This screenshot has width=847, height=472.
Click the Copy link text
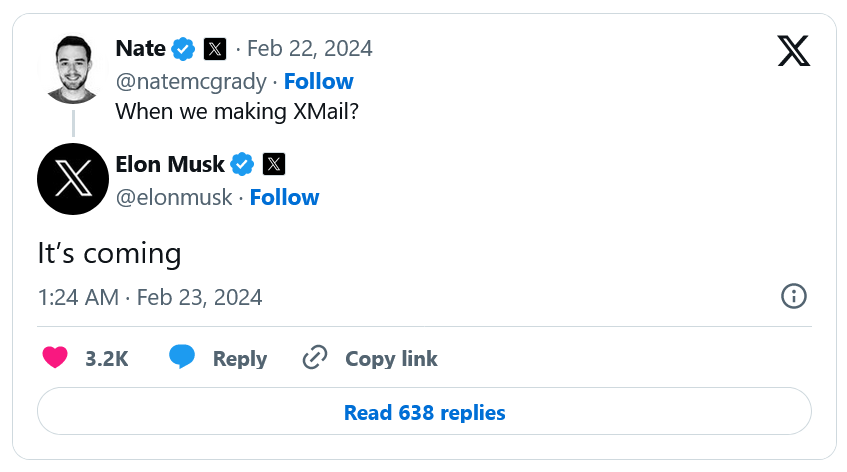(391, 359)
